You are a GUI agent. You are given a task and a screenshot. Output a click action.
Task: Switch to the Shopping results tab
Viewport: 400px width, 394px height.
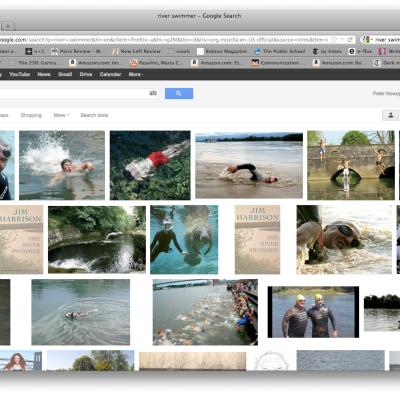(31, 115)
